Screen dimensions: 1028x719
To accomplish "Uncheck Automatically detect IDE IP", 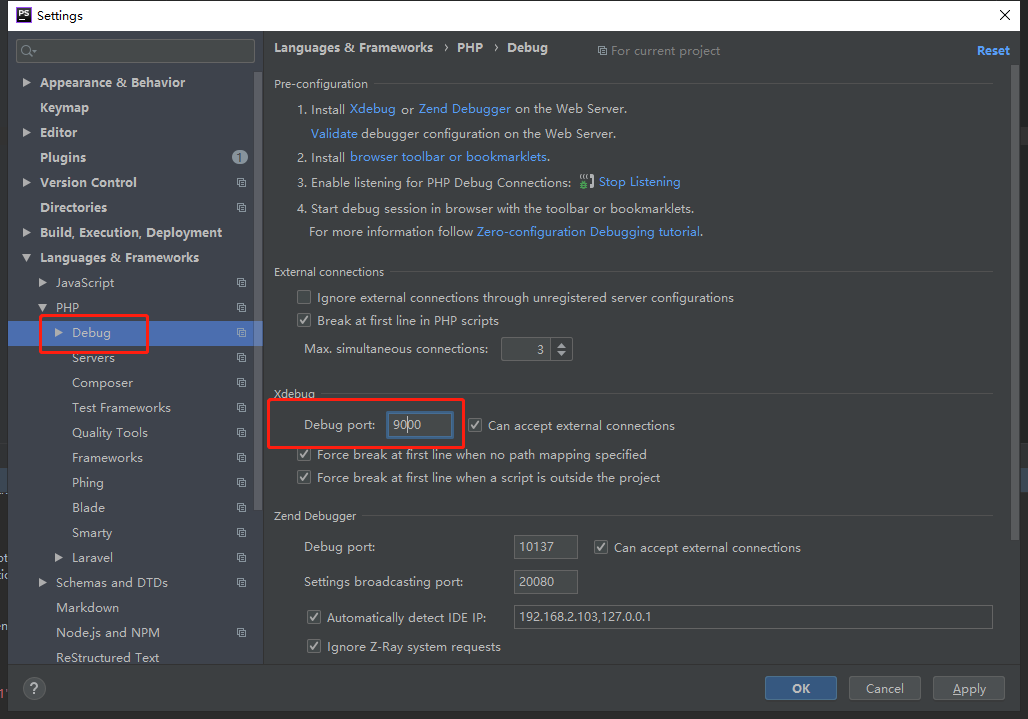I will point(314,617).
